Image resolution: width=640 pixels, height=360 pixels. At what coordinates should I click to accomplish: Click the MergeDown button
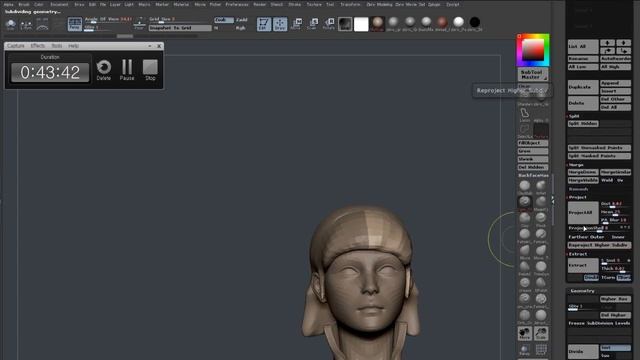583,172
